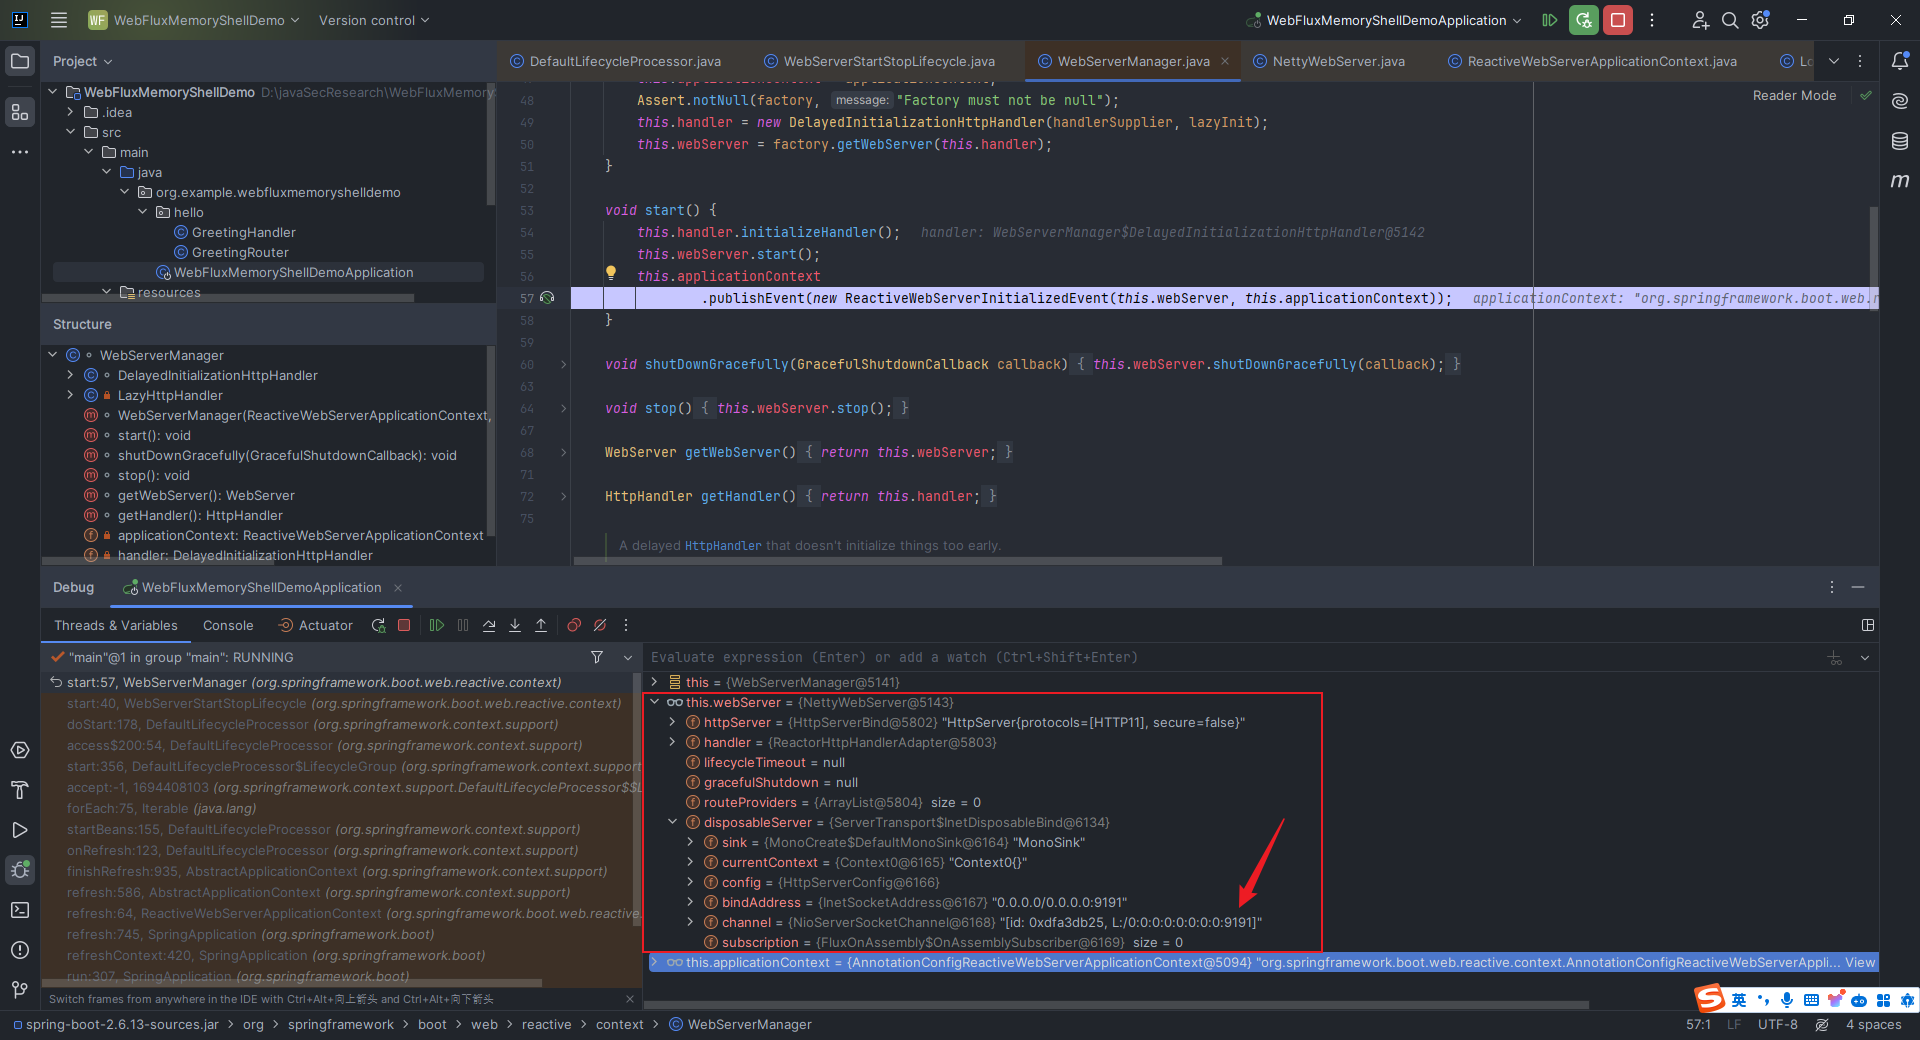Toggle Reader Mode in the editor
Viewport: 1920px width, 1040px height.
[1794, 96]
